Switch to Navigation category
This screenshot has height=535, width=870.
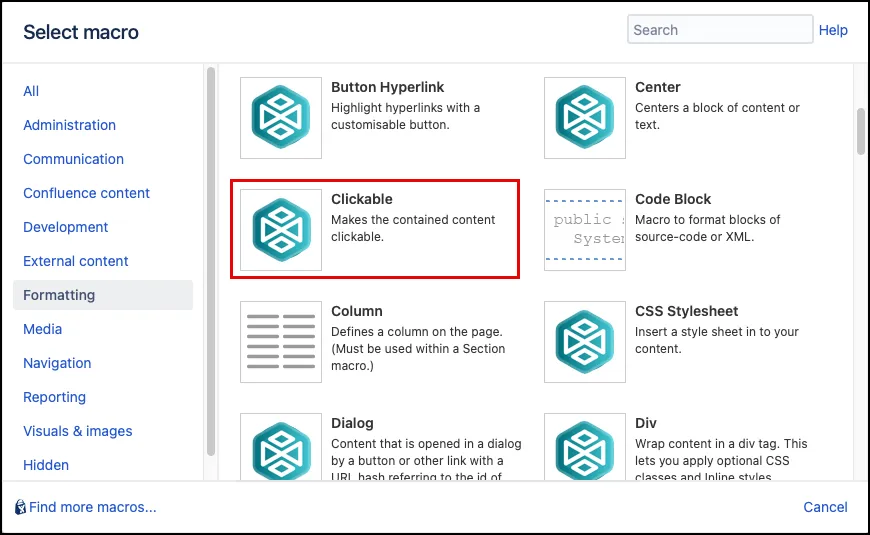pos(57,363)
